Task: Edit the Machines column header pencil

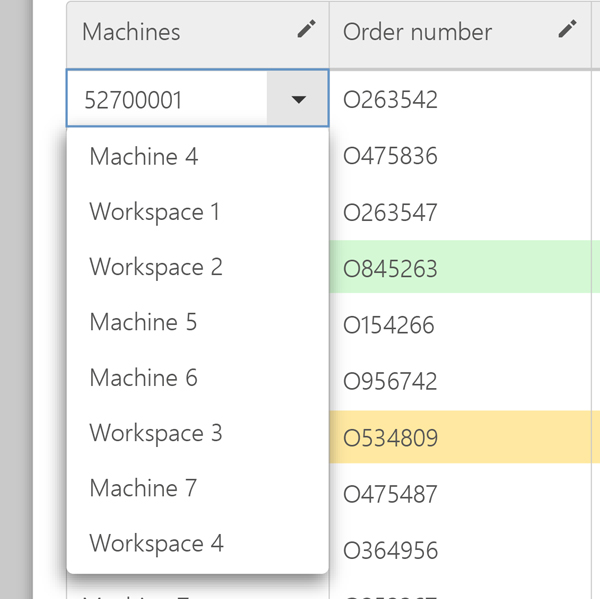Action: click(307, 29)
